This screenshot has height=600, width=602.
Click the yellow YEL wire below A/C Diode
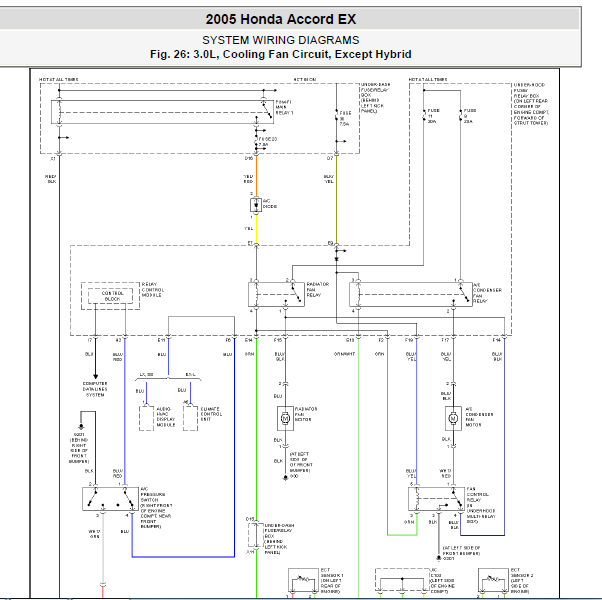[x=256, y=228]
